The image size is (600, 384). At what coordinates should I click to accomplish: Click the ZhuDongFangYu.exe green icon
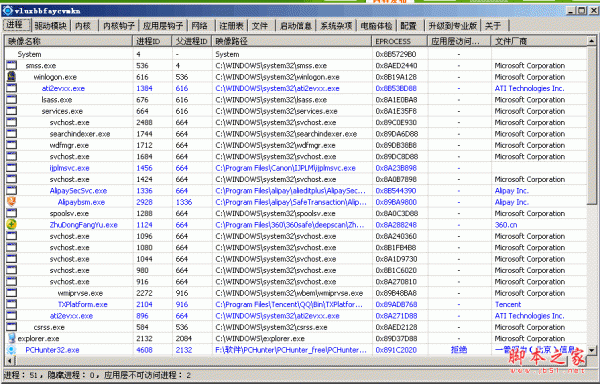click(11, 225)
